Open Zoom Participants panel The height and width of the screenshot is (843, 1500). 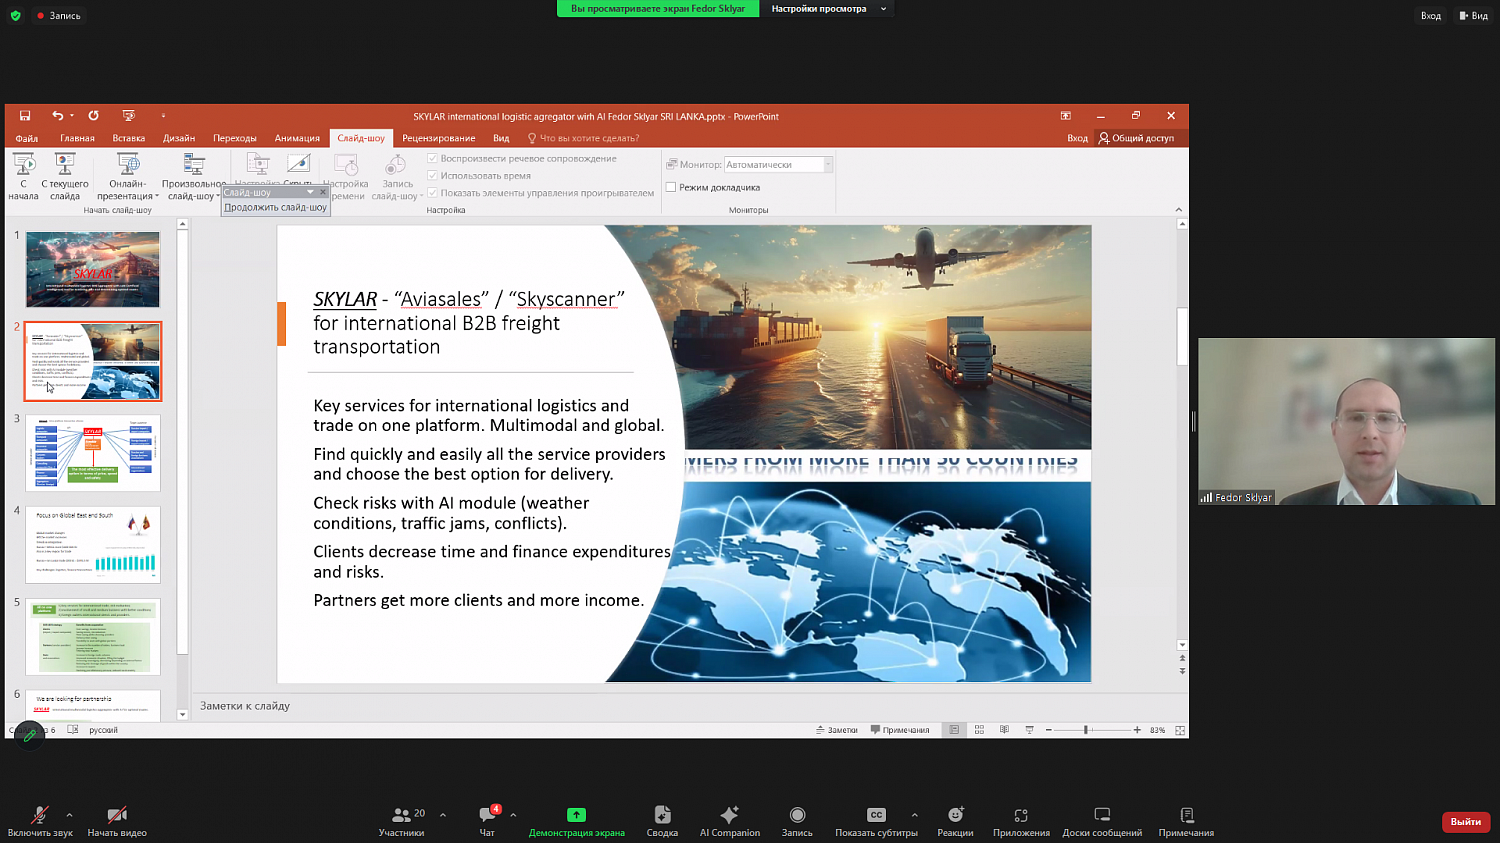(x=402, y=821)
